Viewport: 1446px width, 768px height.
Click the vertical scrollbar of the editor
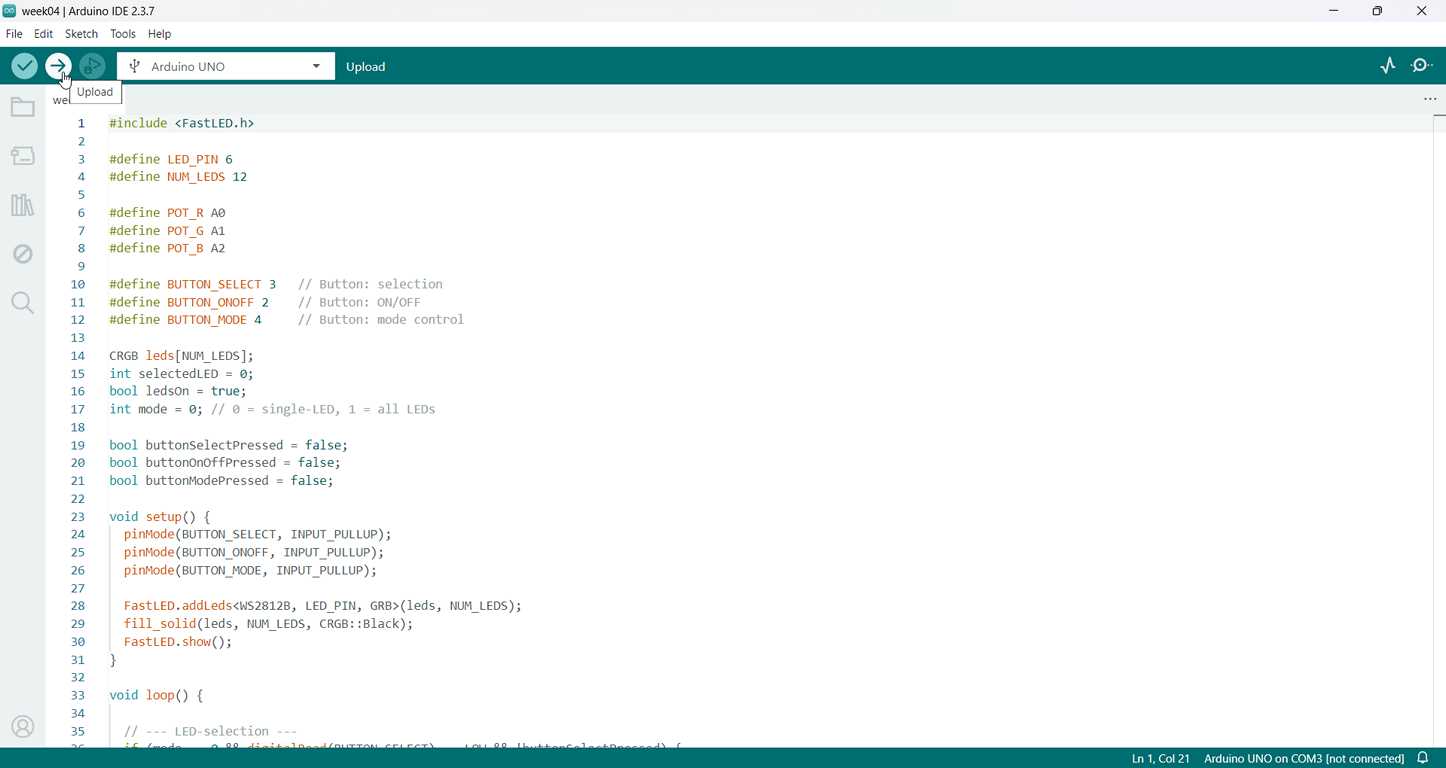1439,430
